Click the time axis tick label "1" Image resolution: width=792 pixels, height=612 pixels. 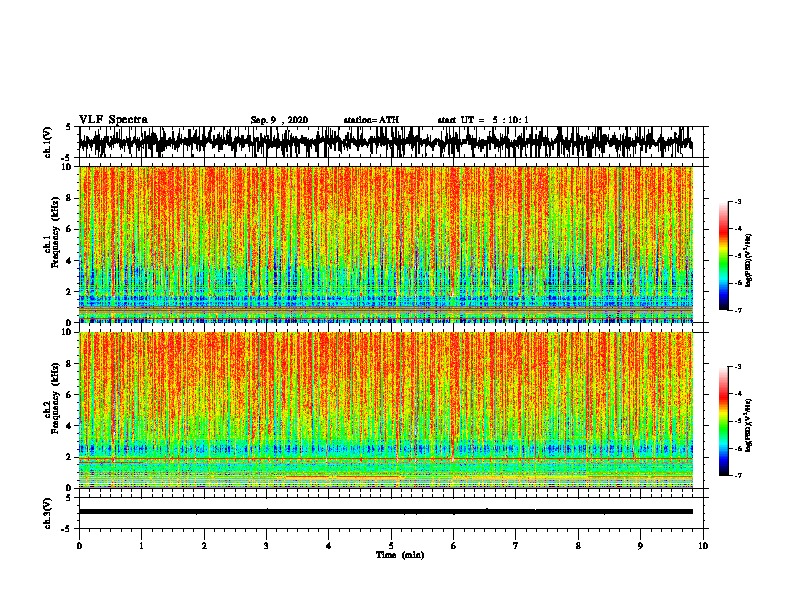tap(141, 546)
